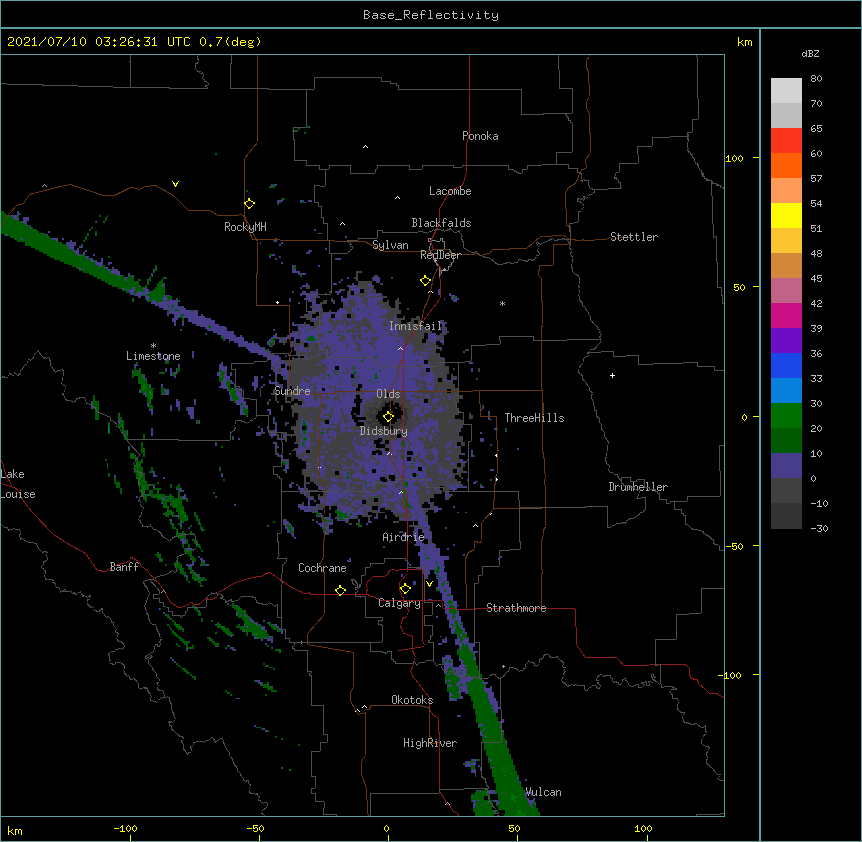Click the Sylvan city label
Viewport: 862px width, 842px height.
click(390, 245)
